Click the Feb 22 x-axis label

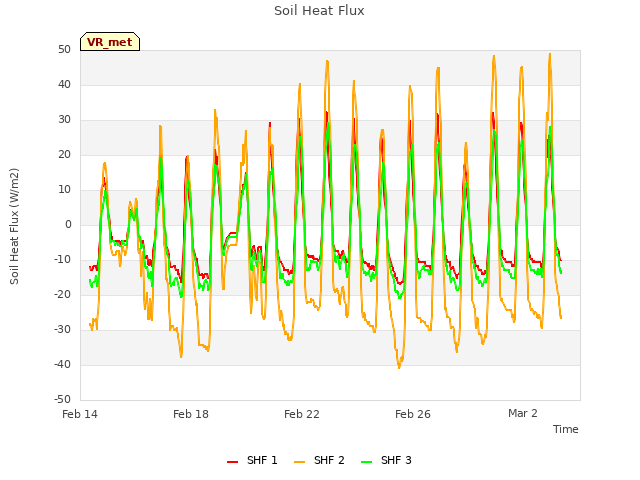(302, 414)
